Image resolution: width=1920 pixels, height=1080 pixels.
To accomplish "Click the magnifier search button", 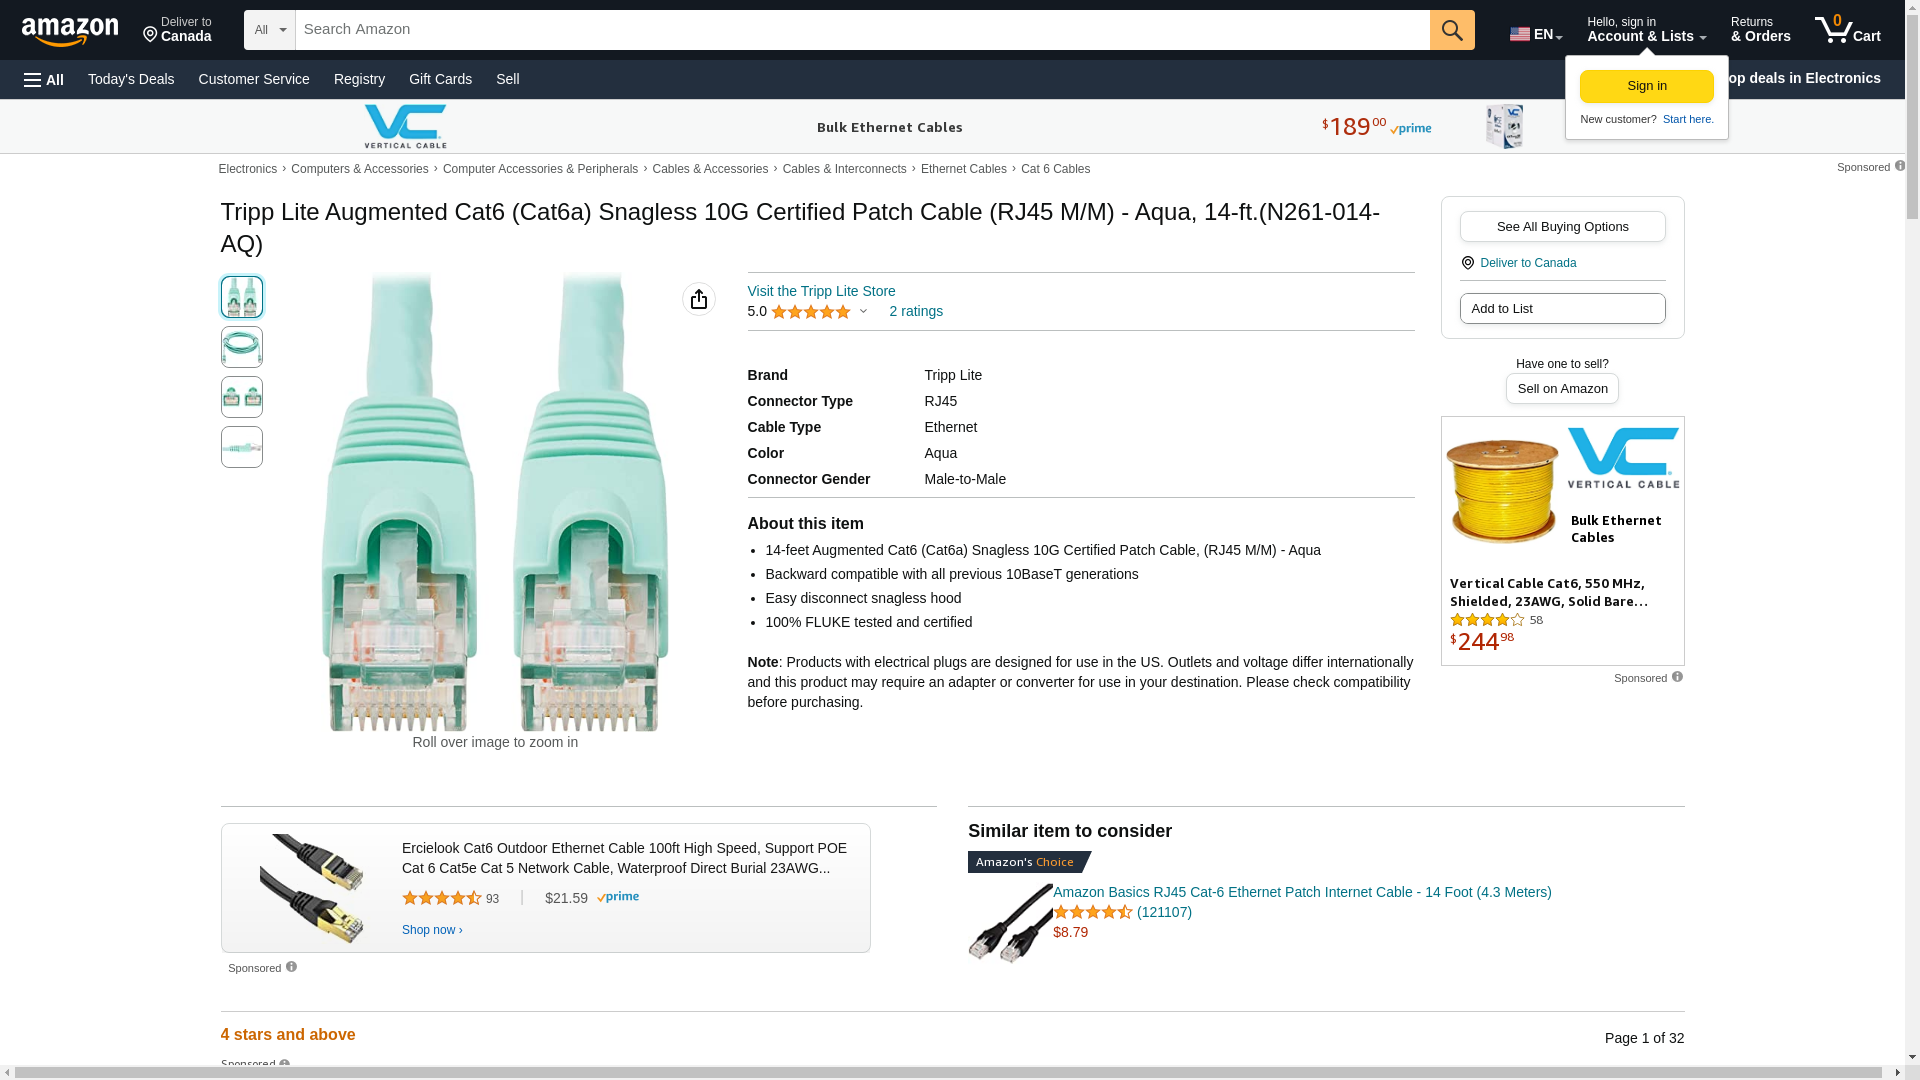I will tap(1452, 30).
